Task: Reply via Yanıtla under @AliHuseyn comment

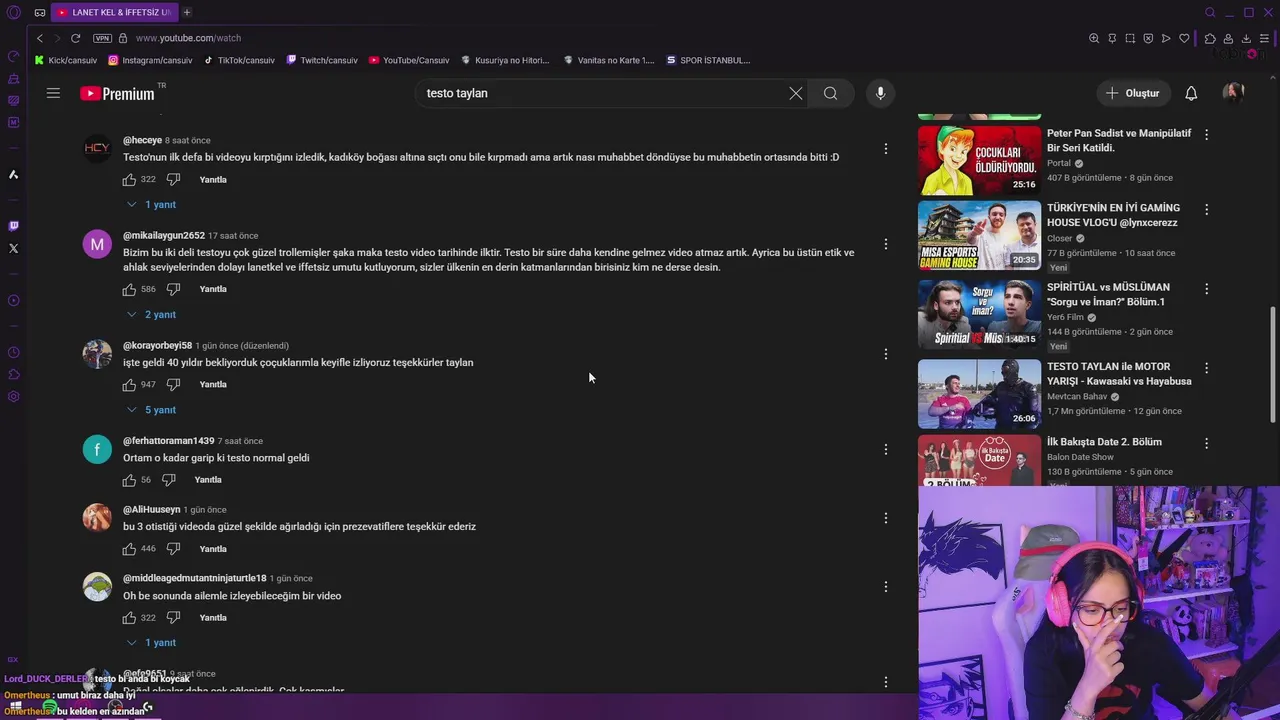Action: coord(213,549)
